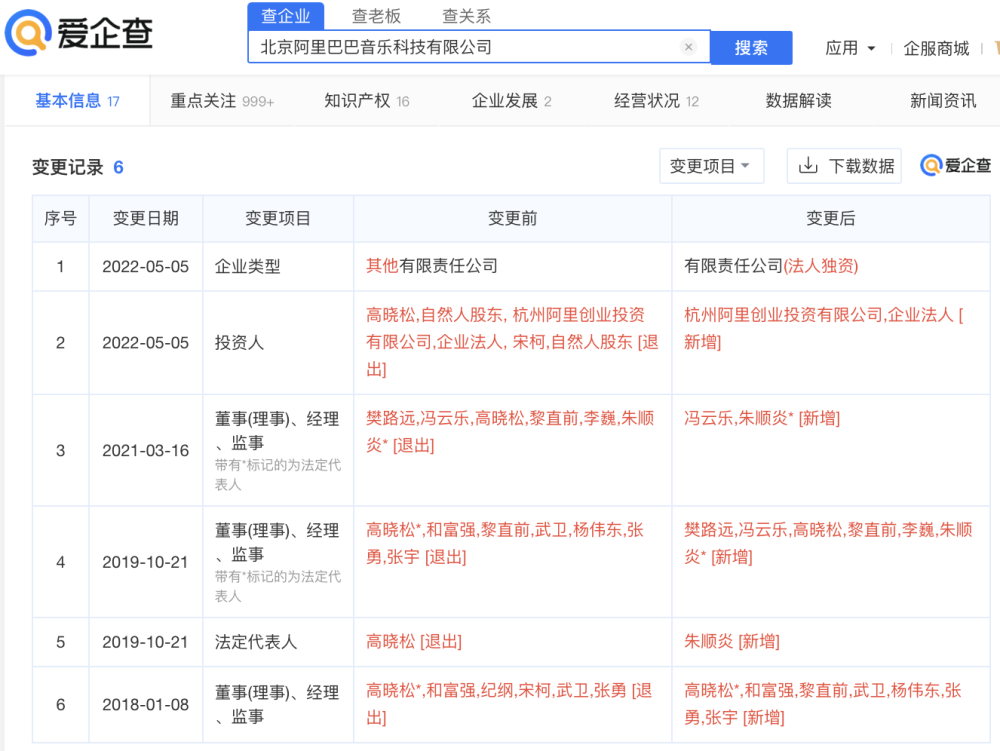The height and width of the screenshot is (751, 1000).
Task: Click the 变更前 column header
Action: (513, 219)
